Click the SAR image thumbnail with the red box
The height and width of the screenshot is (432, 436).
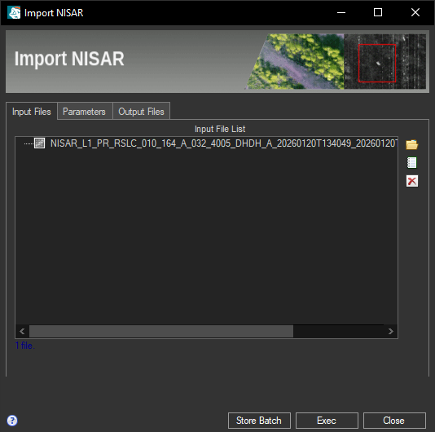point(385,61)
